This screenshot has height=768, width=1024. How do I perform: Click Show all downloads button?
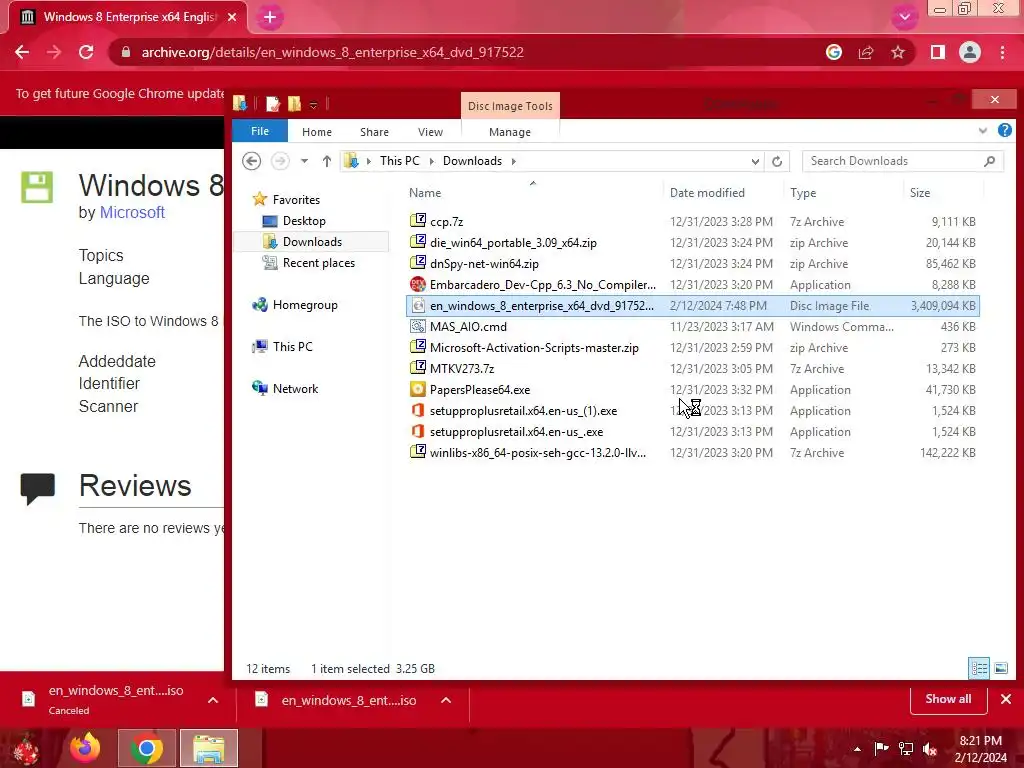pos(948,699)
